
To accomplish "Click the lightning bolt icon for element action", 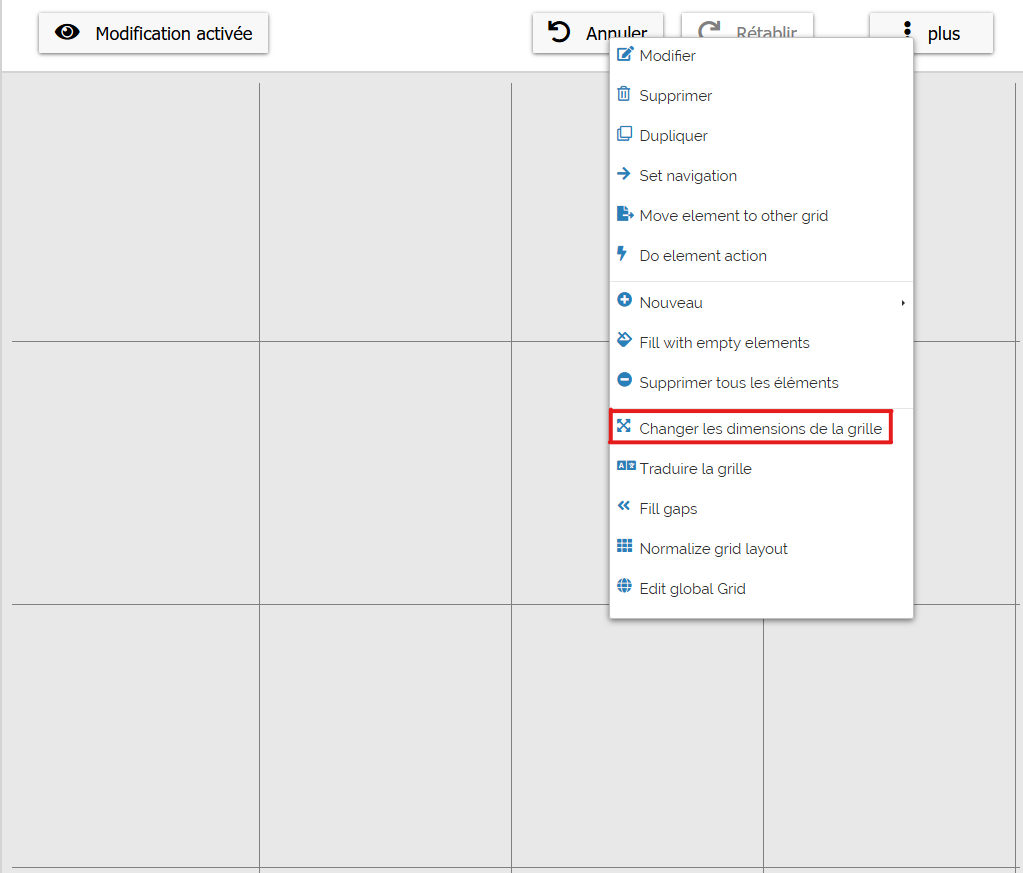I will pos(624,255).
